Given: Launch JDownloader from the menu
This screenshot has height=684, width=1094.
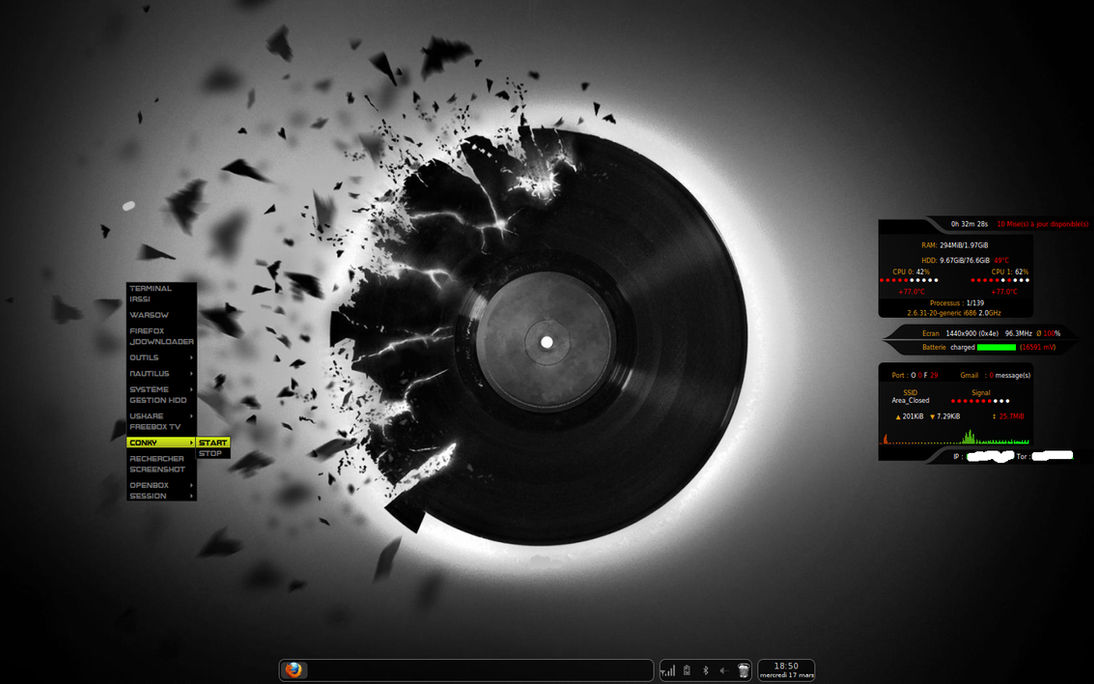Looking at the screenshot, I should [x=160, y=341].
